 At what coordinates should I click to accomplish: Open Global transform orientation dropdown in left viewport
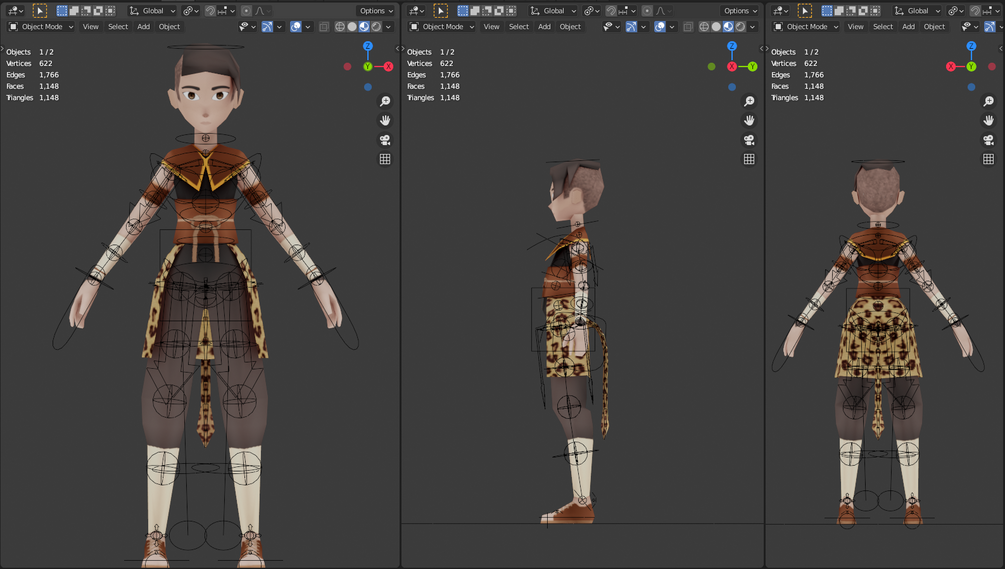click(153, 11)
